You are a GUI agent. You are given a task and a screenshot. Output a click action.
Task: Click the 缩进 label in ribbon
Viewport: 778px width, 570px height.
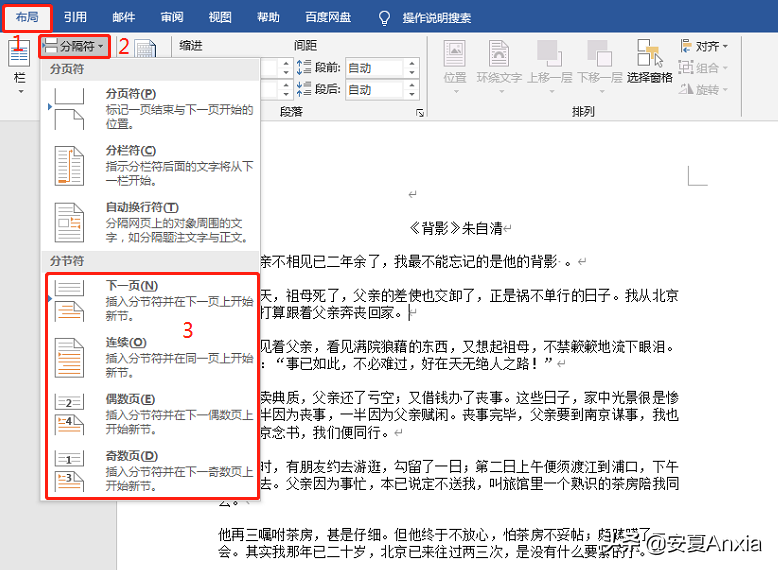[191, 46]
